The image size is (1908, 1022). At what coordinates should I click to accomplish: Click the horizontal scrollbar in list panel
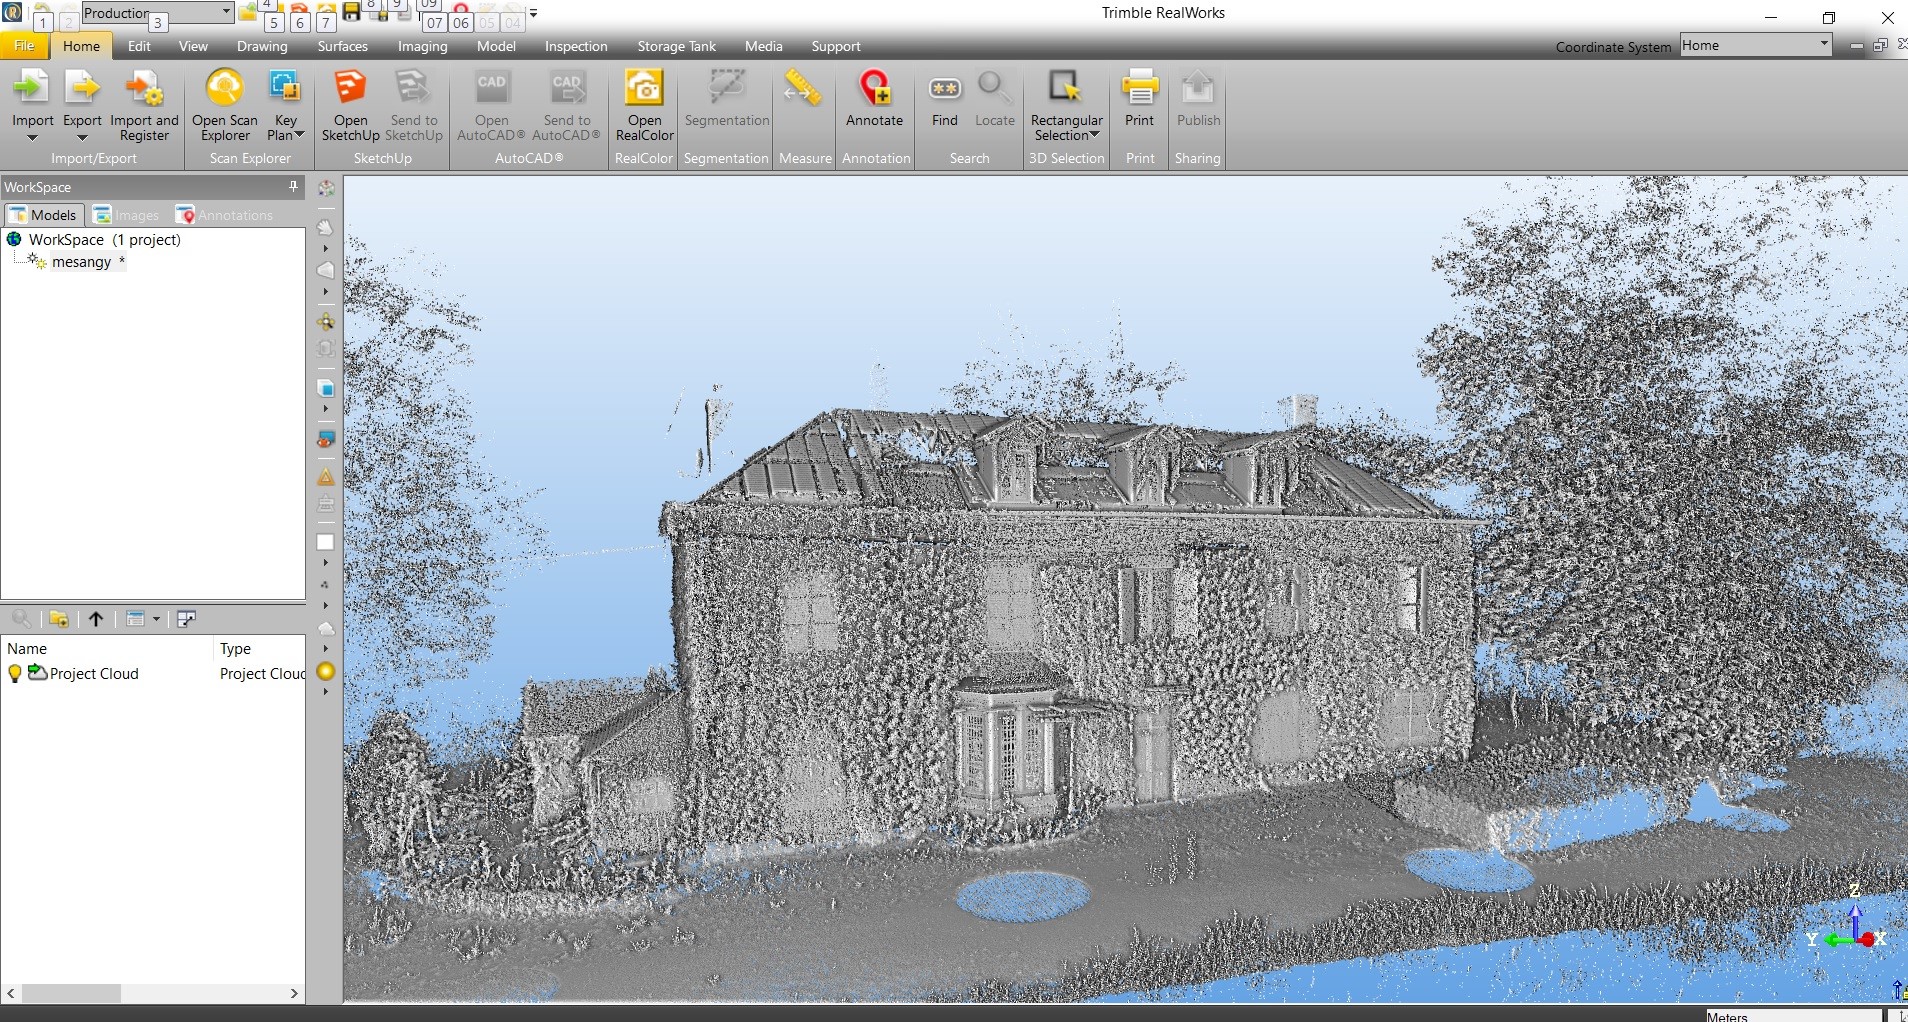(x=72, y=994)
